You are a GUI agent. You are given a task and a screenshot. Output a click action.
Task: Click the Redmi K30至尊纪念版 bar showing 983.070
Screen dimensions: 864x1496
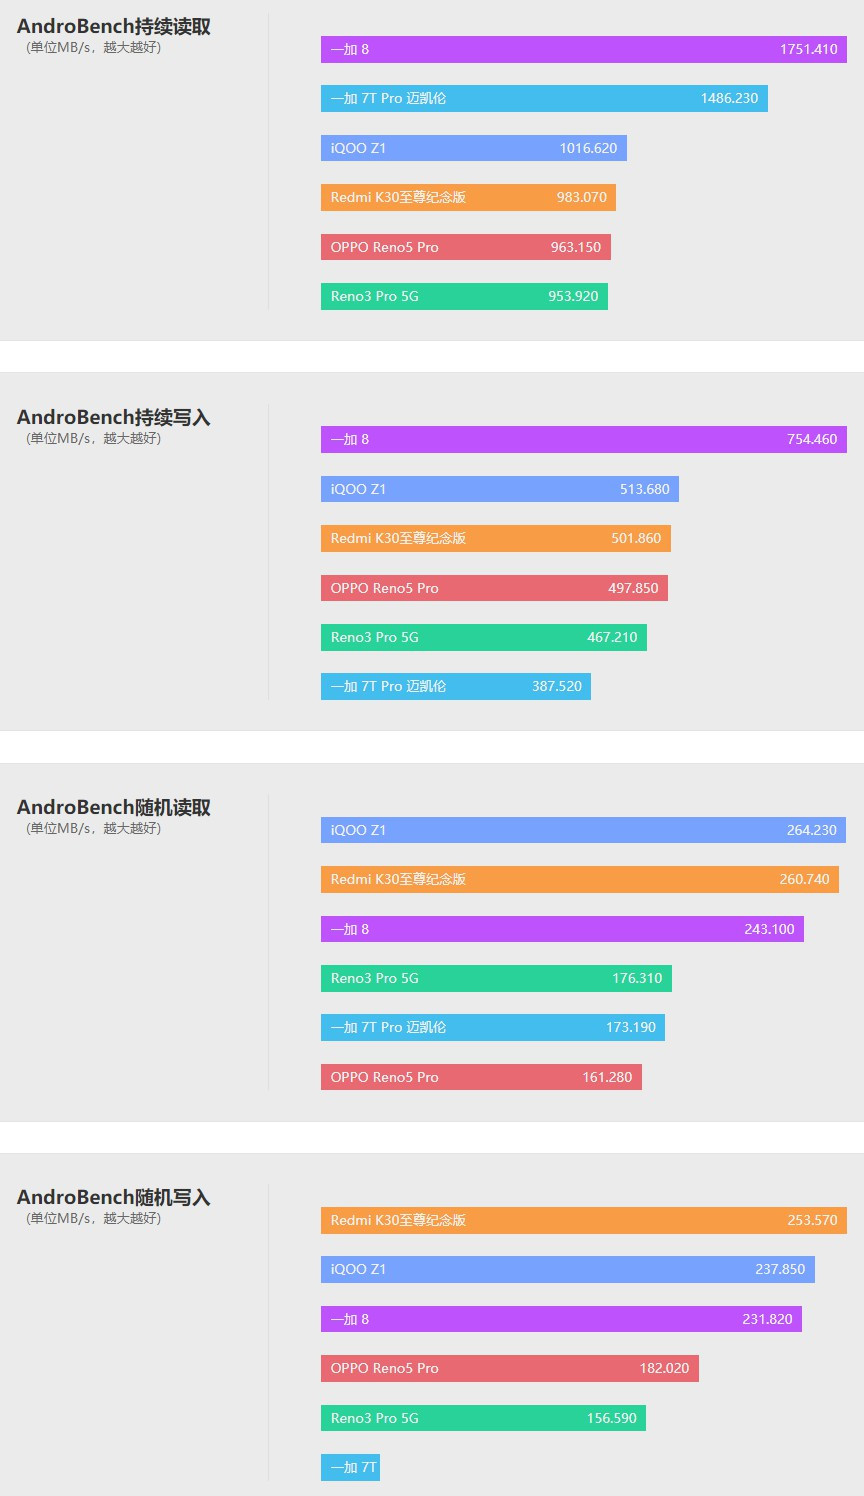coord(467,197)
